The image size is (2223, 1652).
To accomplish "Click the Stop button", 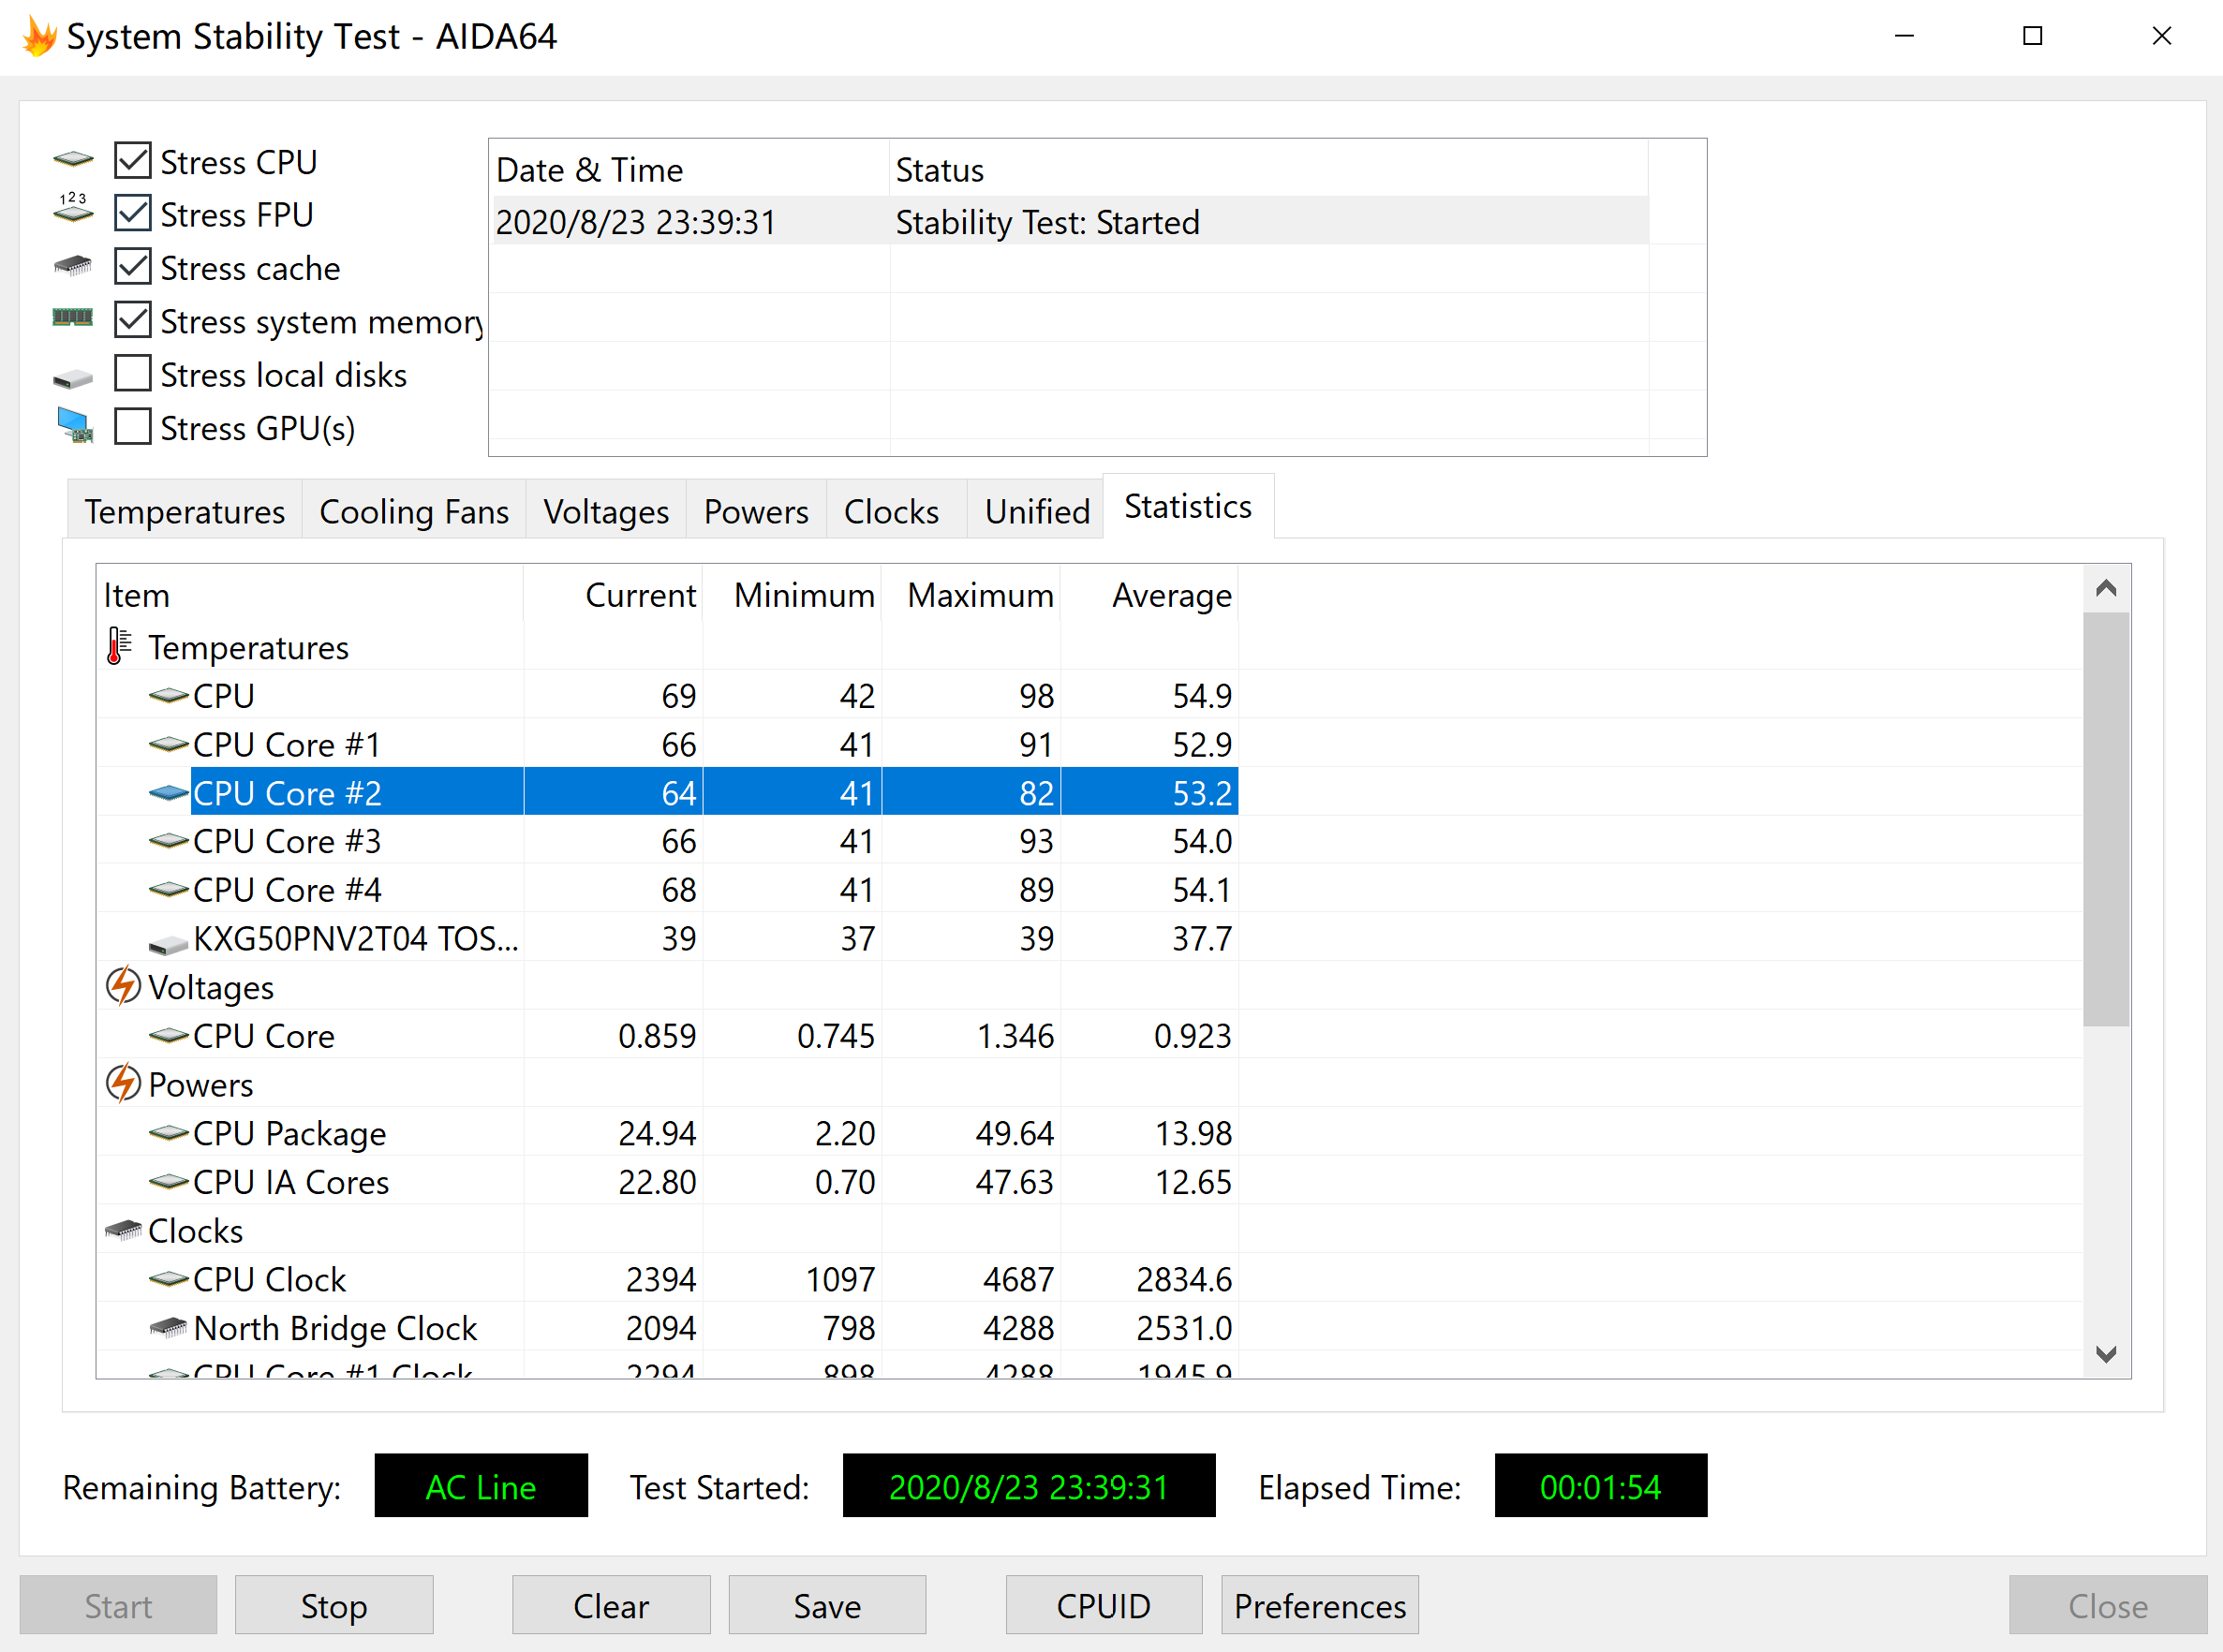I will pos(334,1605).
